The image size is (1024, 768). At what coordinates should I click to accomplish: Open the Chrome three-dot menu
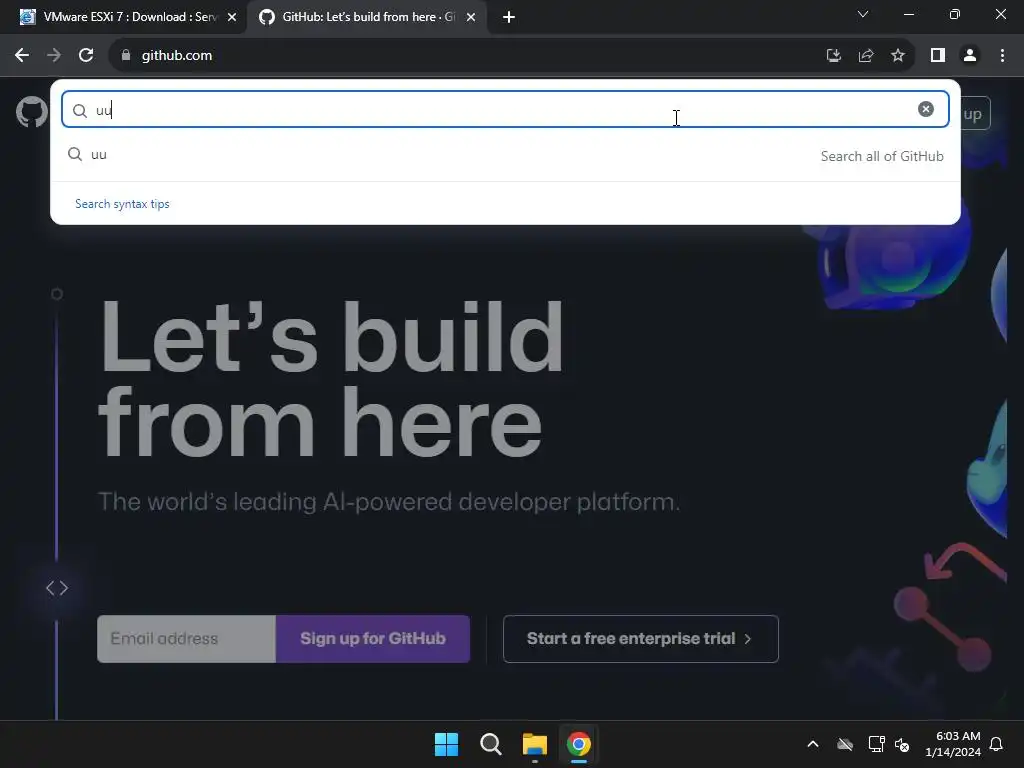[1002, 56]
